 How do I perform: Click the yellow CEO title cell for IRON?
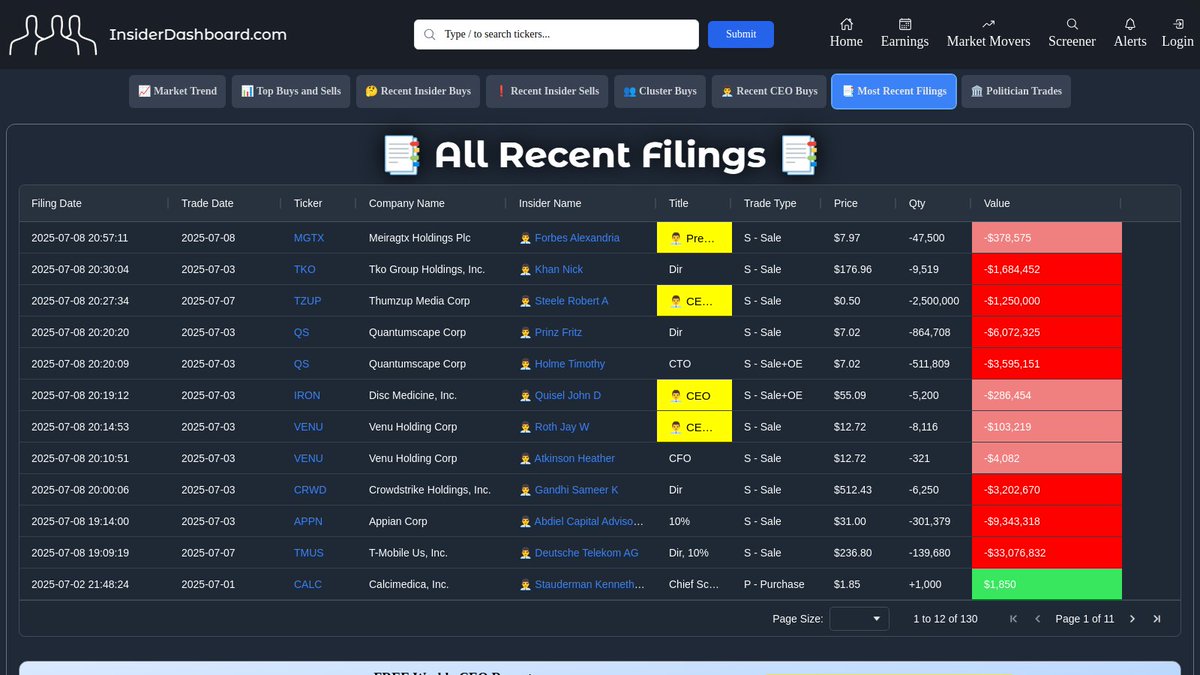coord(694,396)
